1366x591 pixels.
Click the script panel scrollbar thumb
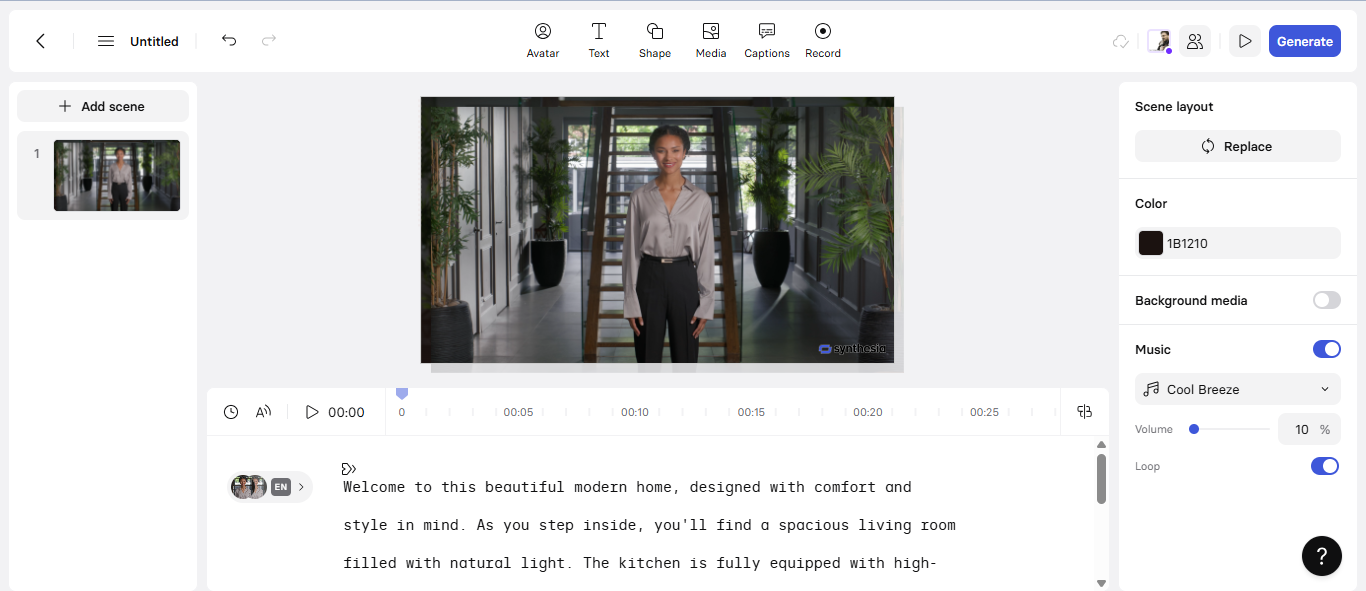(1101, 479)
